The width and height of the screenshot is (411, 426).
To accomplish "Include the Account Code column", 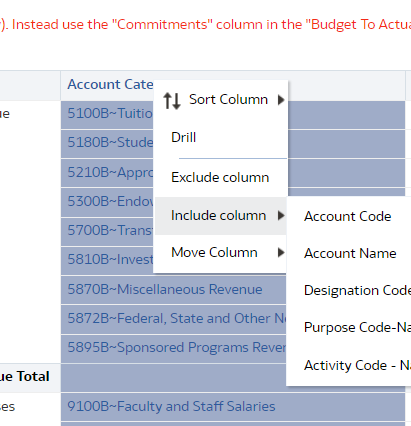I will [x=348, y=216].
